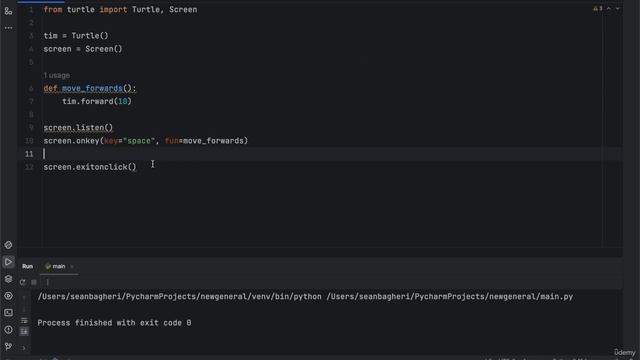Click the '1 usage' hint above move_forwards
Image resolution: width=640 pixels, height=360 pixels.
(57, 76)
